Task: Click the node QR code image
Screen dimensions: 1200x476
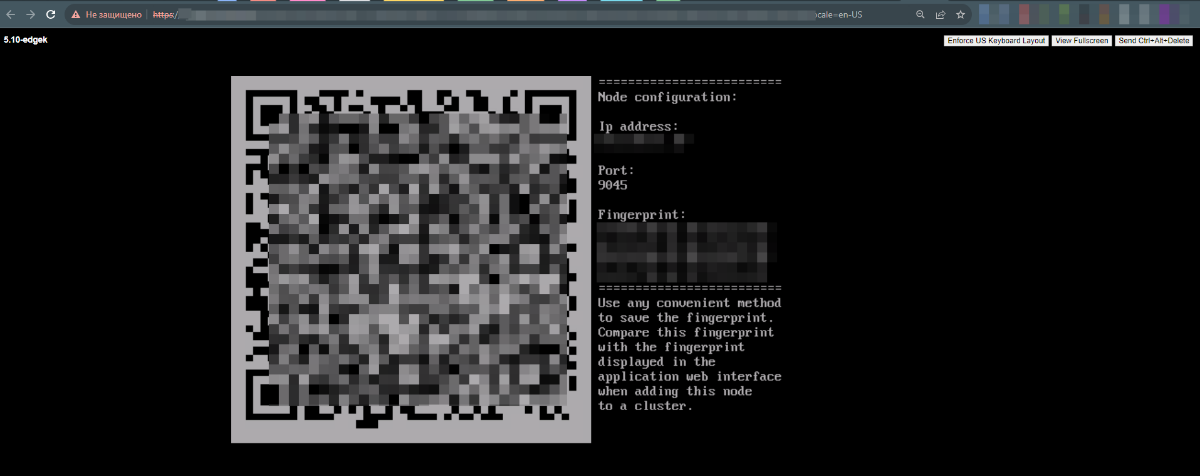Action: tap(411, 259)
